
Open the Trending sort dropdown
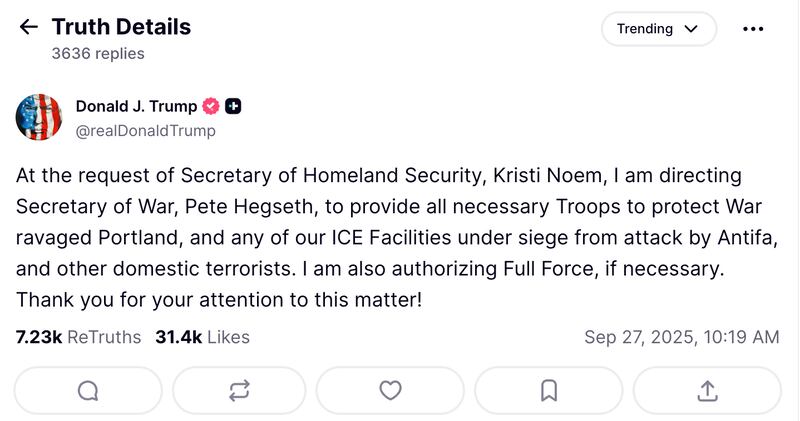coord(645,29)
